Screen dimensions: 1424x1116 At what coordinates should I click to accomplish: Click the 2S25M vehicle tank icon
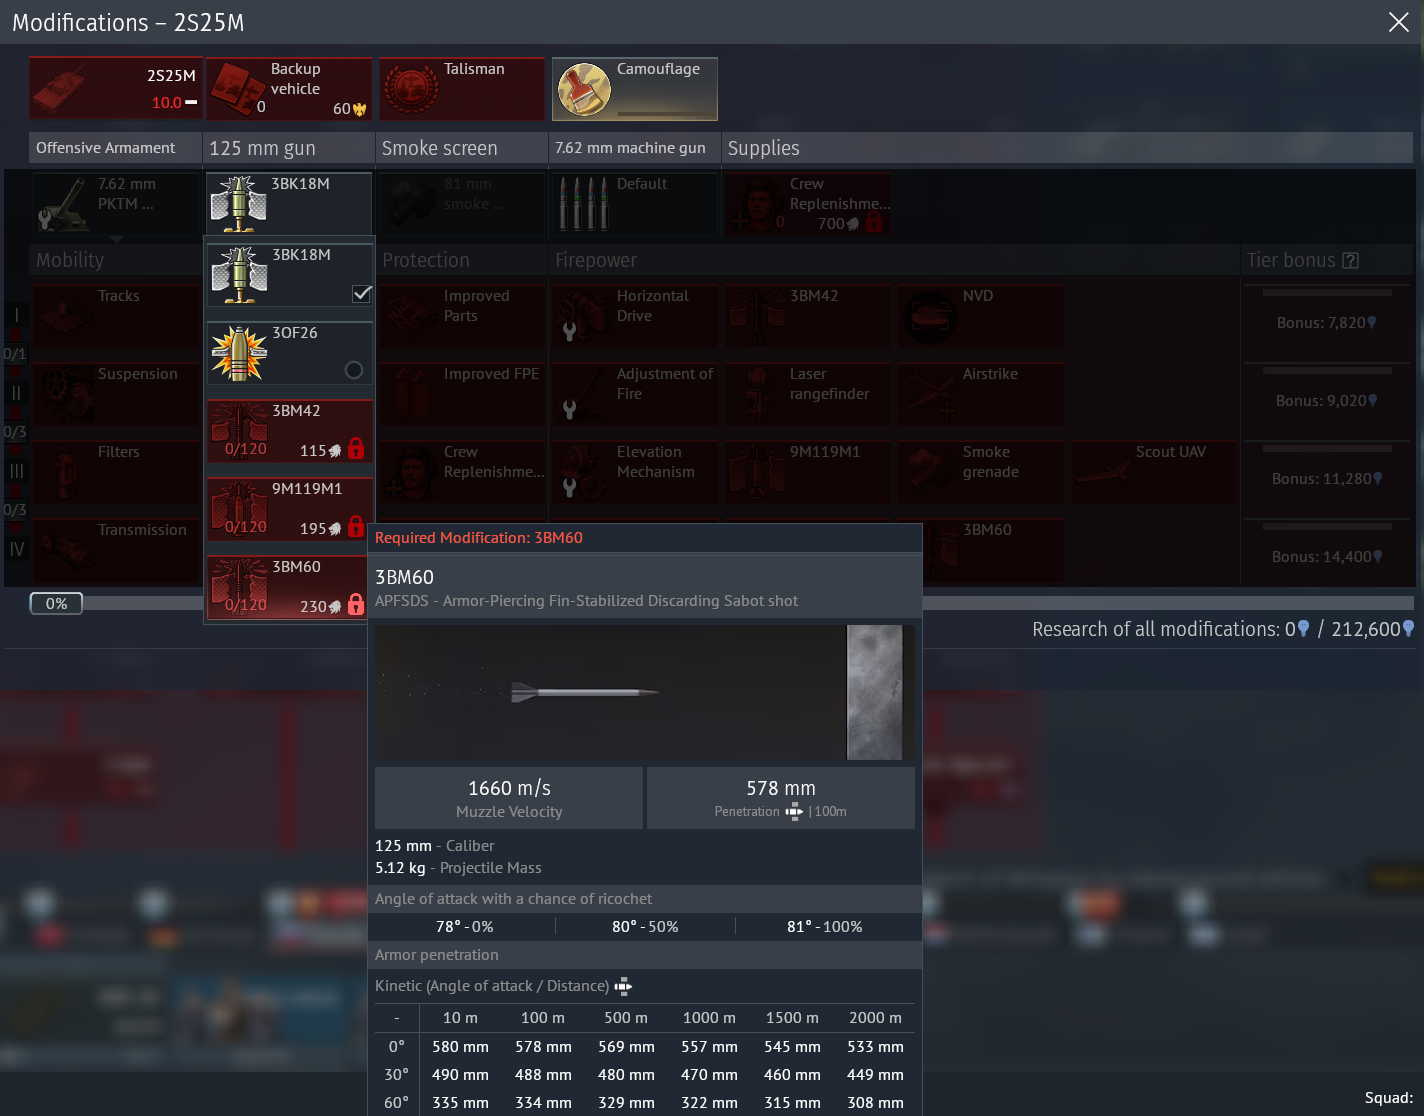point(66,89)
